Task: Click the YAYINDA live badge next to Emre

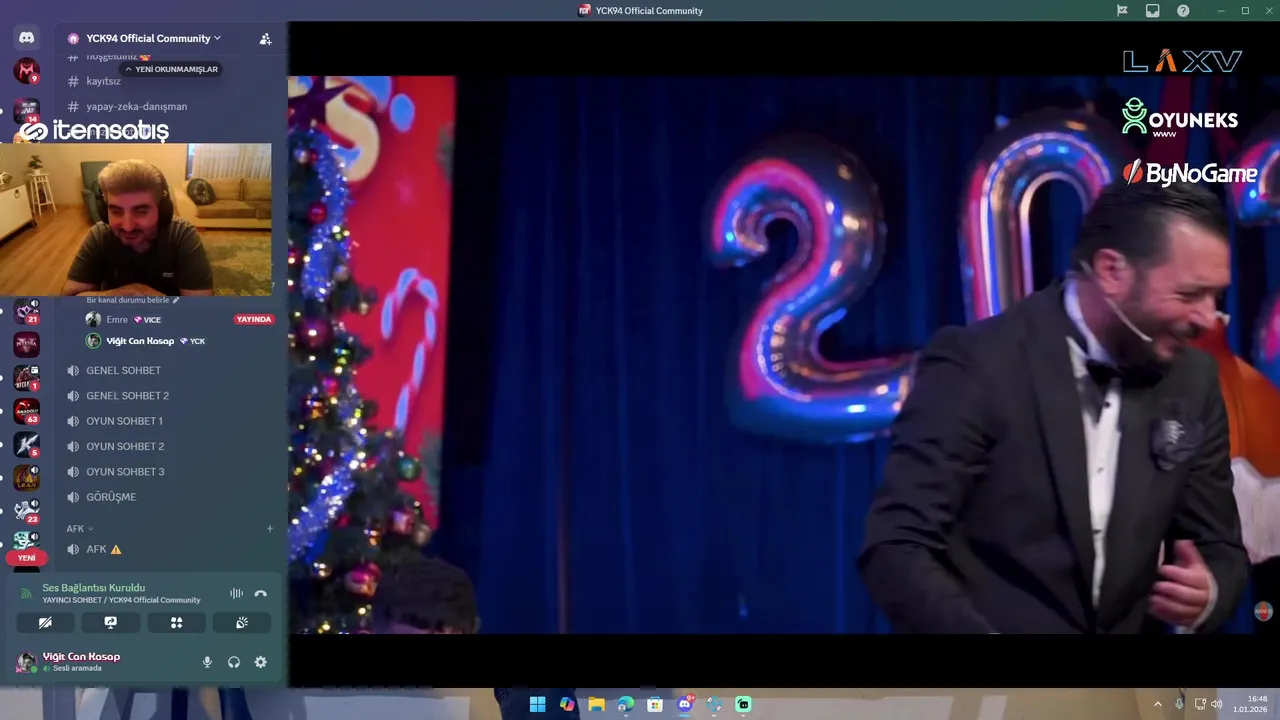Action: (254, 320)
